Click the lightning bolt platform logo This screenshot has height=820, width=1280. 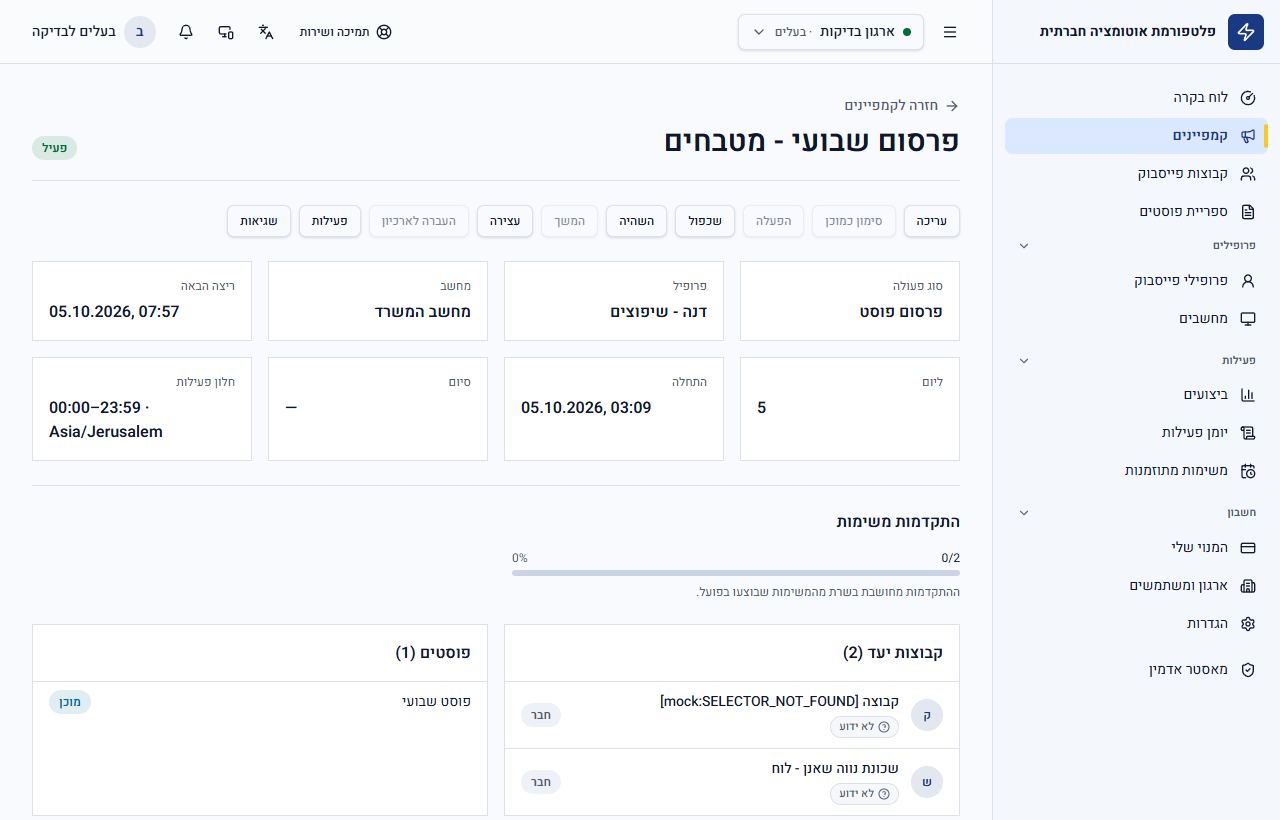[1246, 32]
